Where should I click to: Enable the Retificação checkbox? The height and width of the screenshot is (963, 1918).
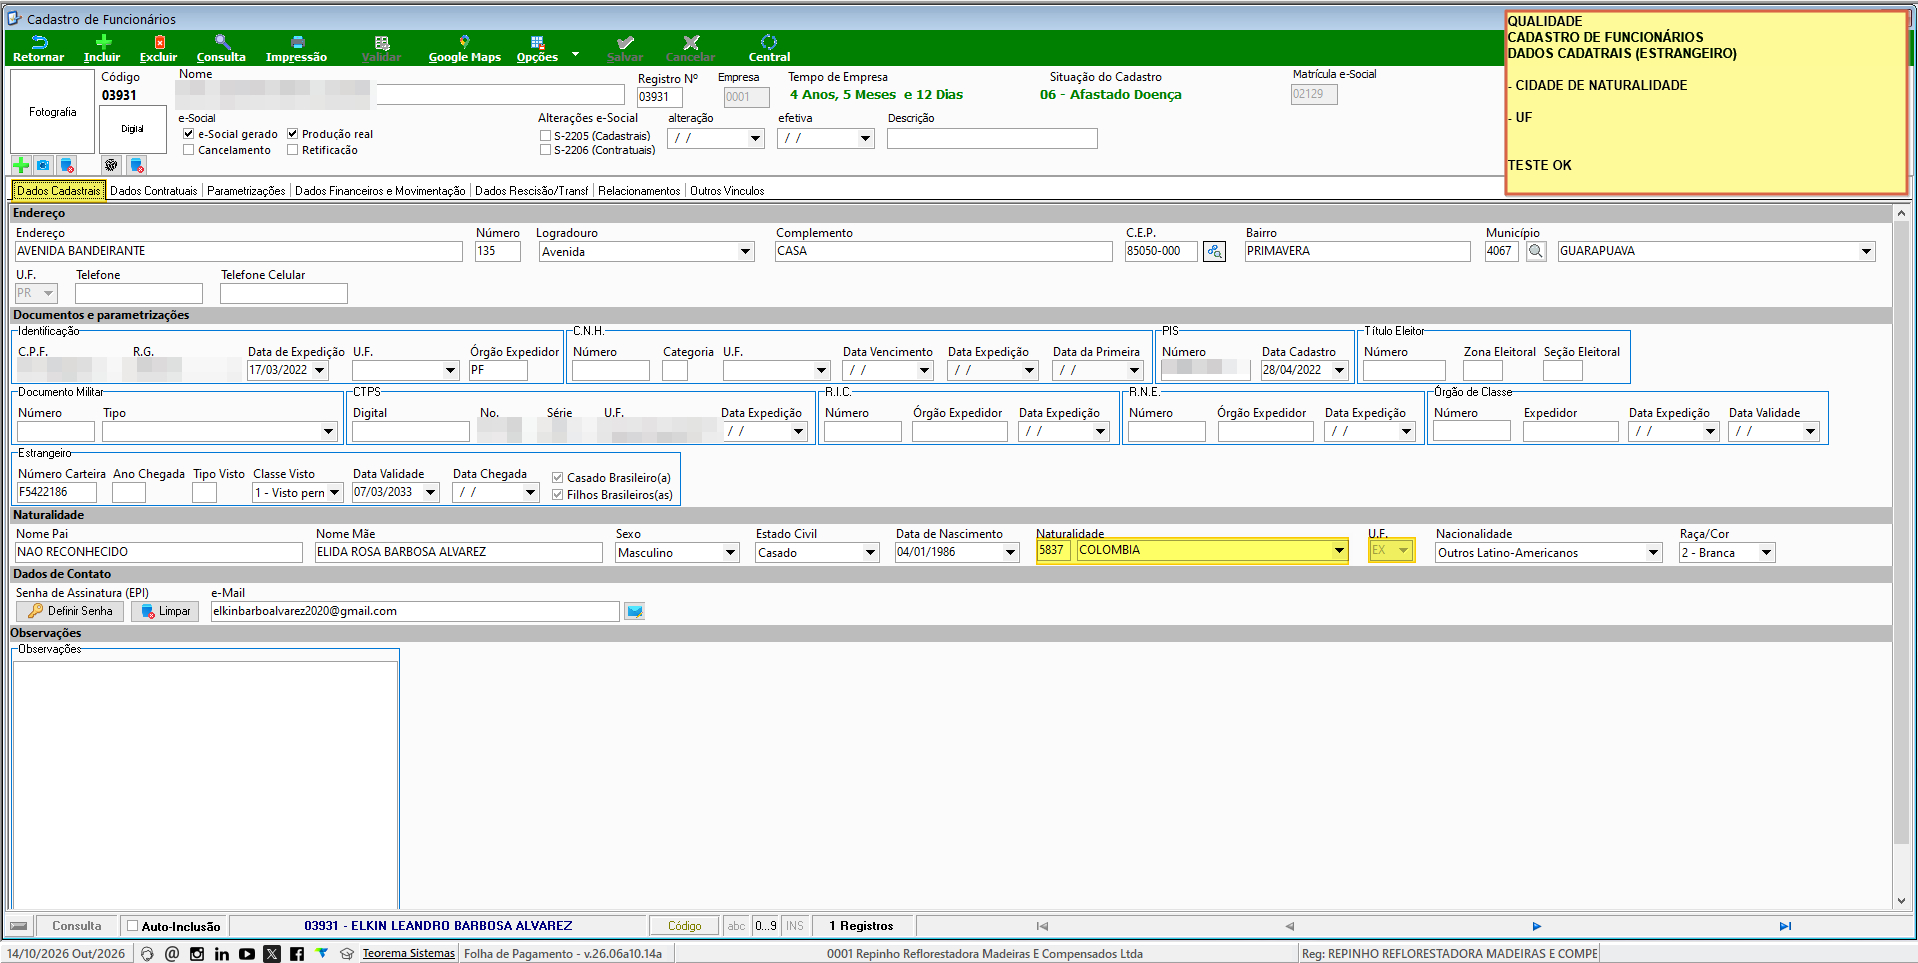[292, 150]
